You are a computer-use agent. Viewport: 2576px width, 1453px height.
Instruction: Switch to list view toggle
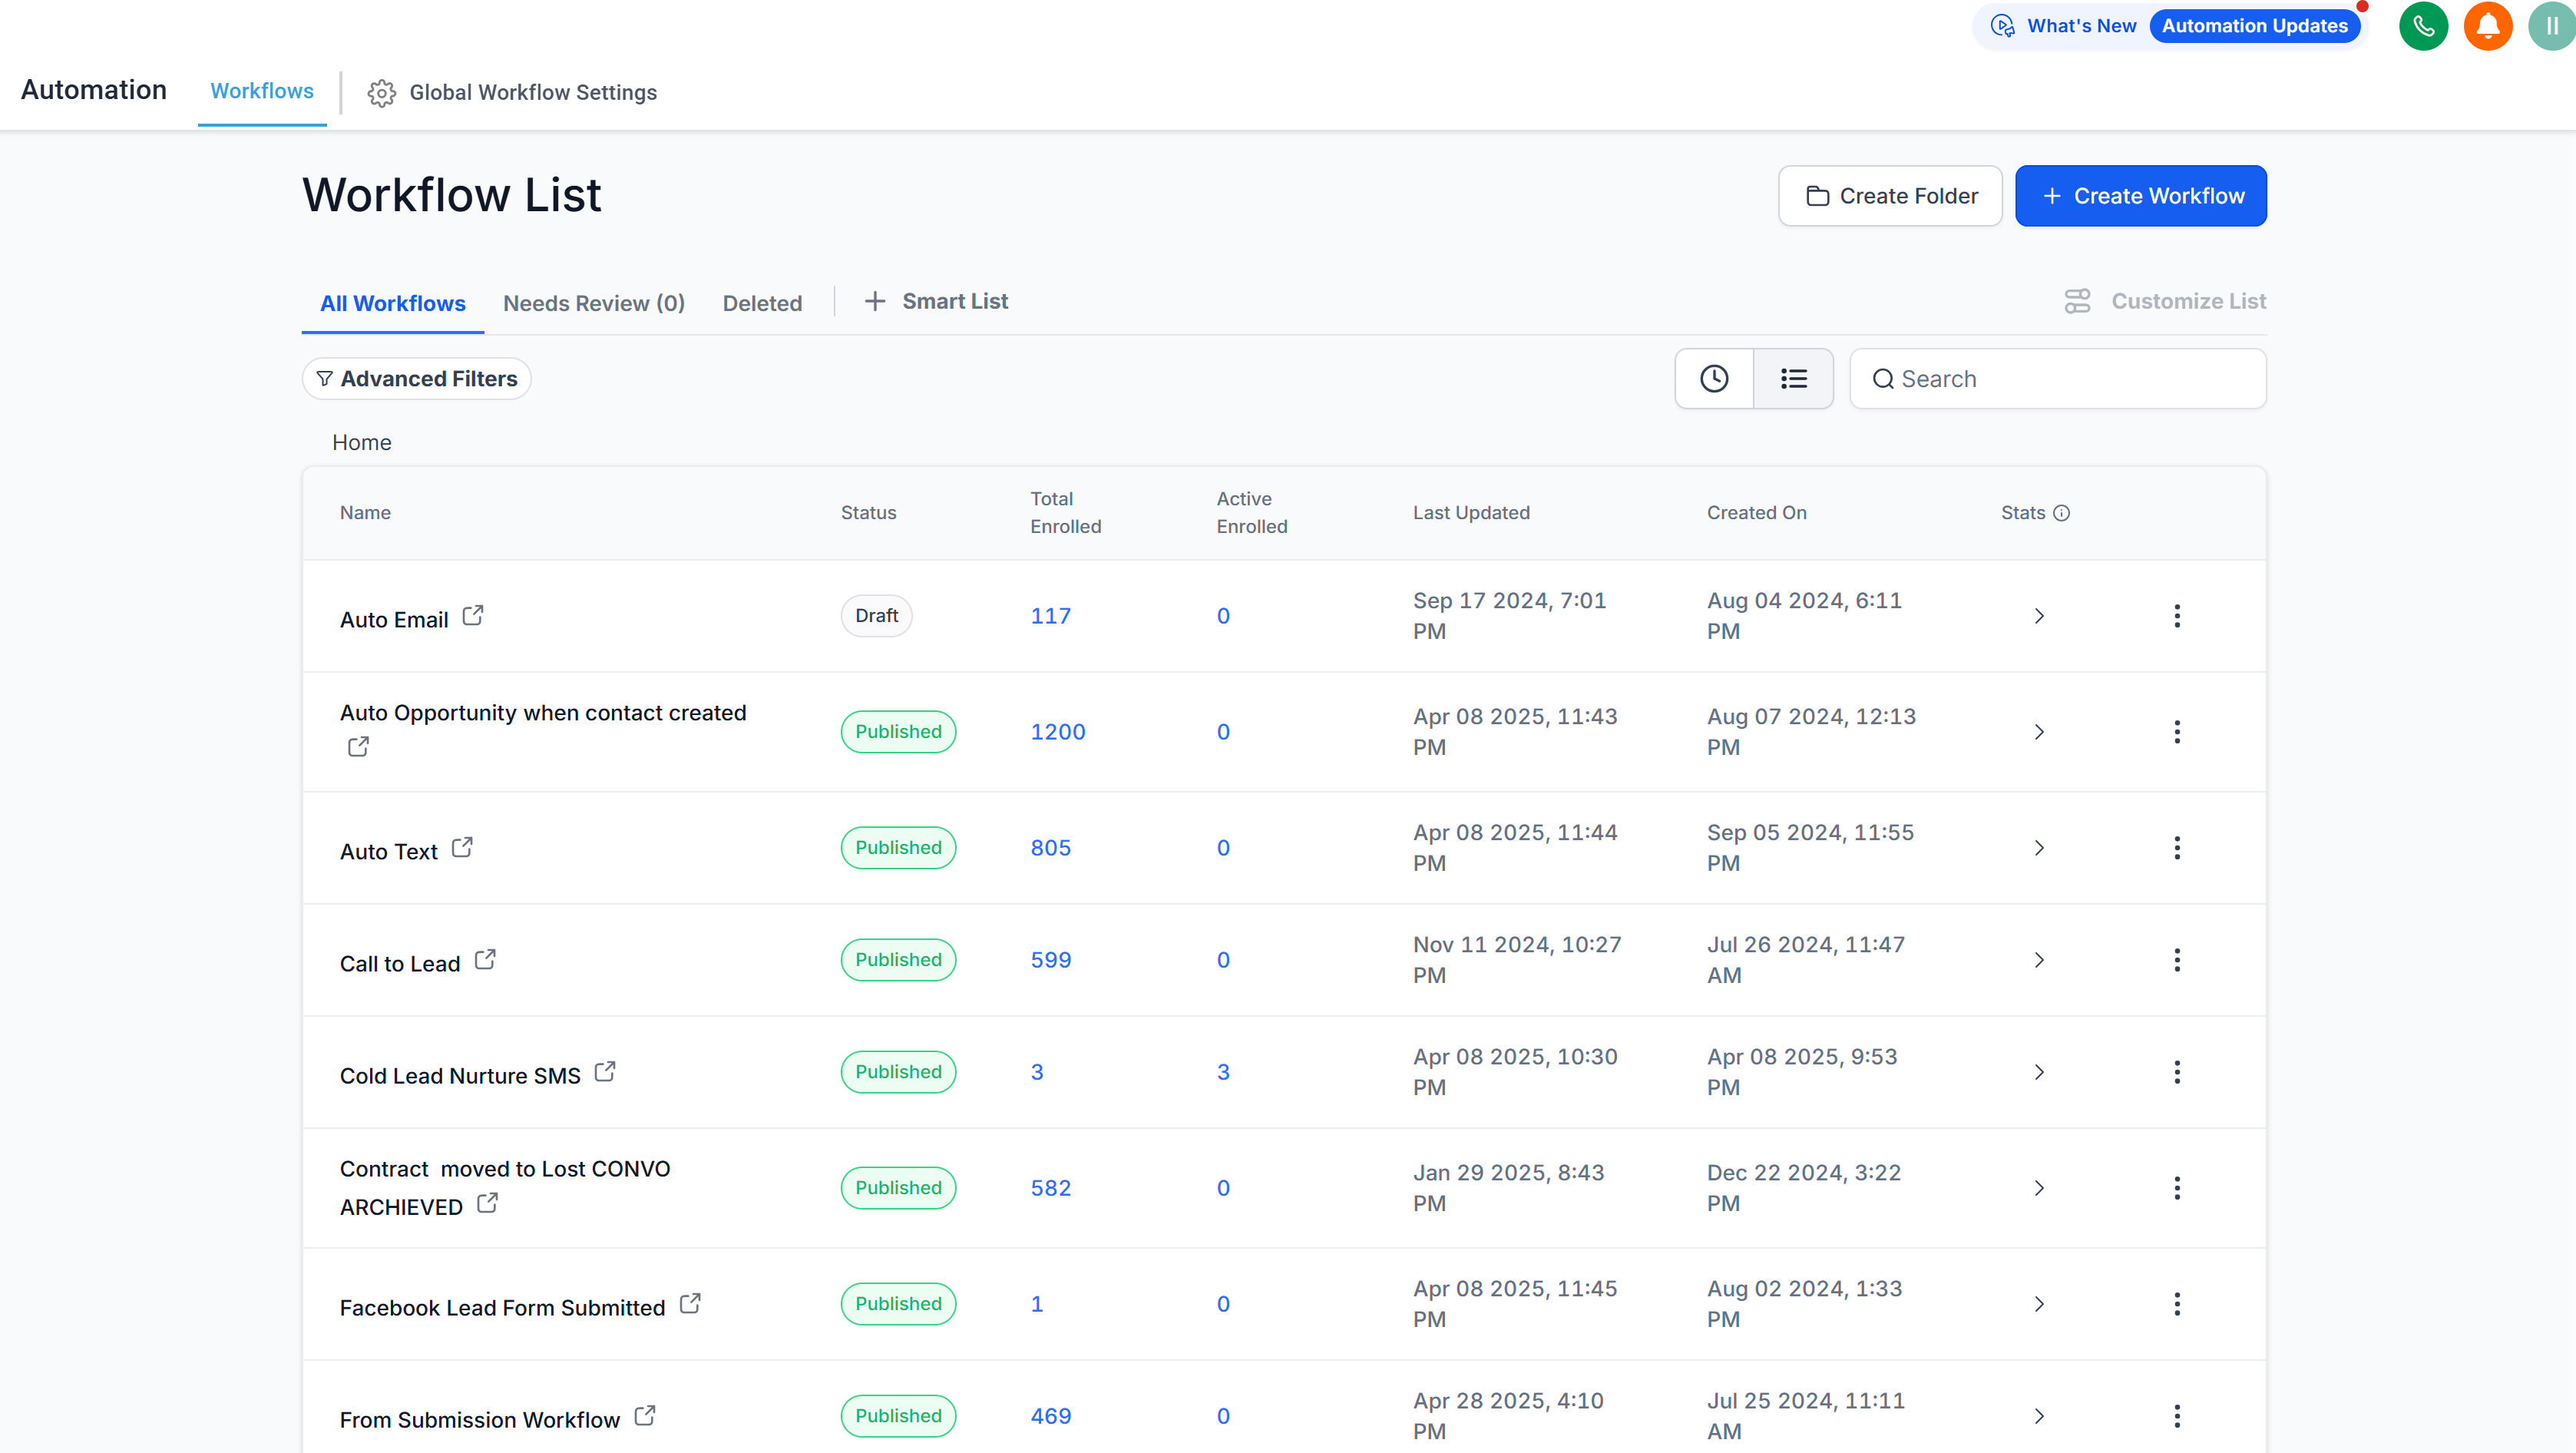coord(1793,379)
